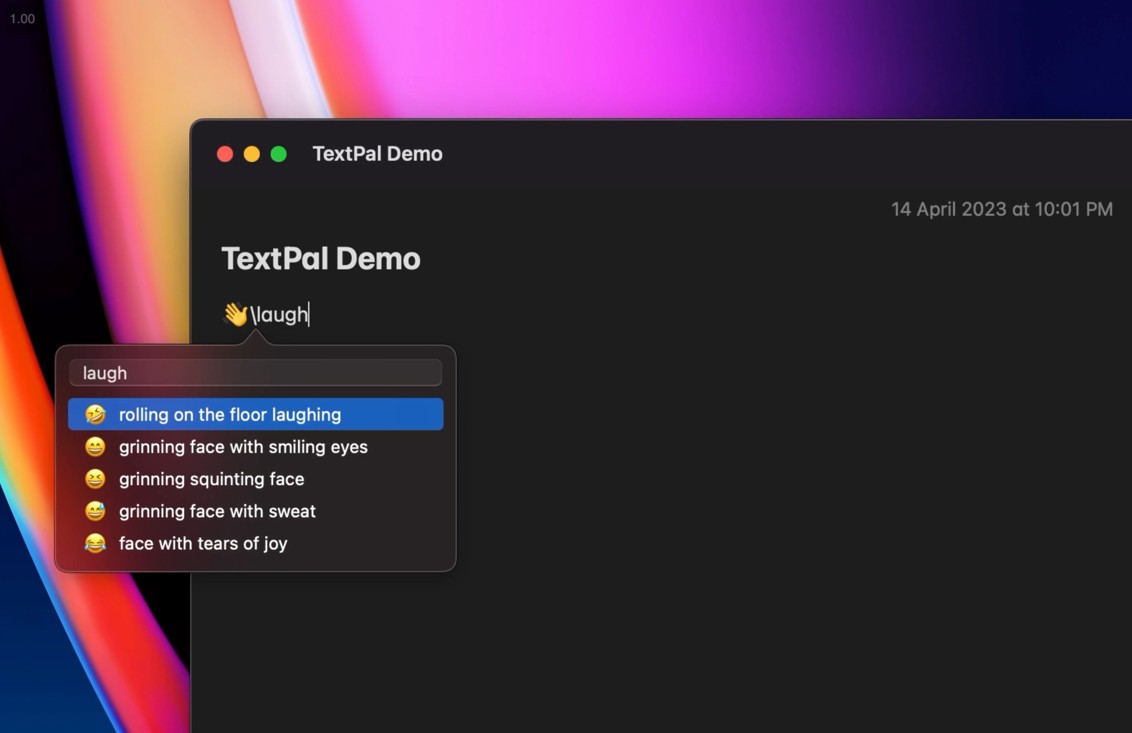The height and width of the screenshot is (733, 1132).
Task: Click the grinning with sweat emoji icon
Action: 95,511
